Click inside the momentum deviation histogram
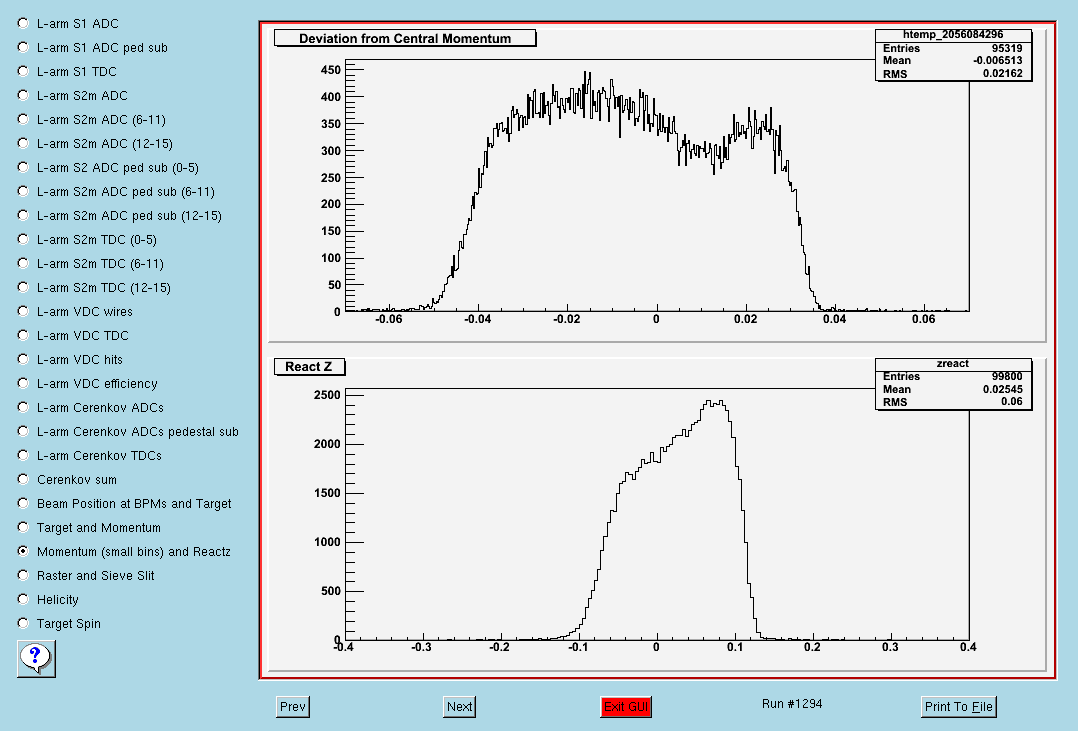The height and width of the screenshot is (731, 1078). pos(657,186)
